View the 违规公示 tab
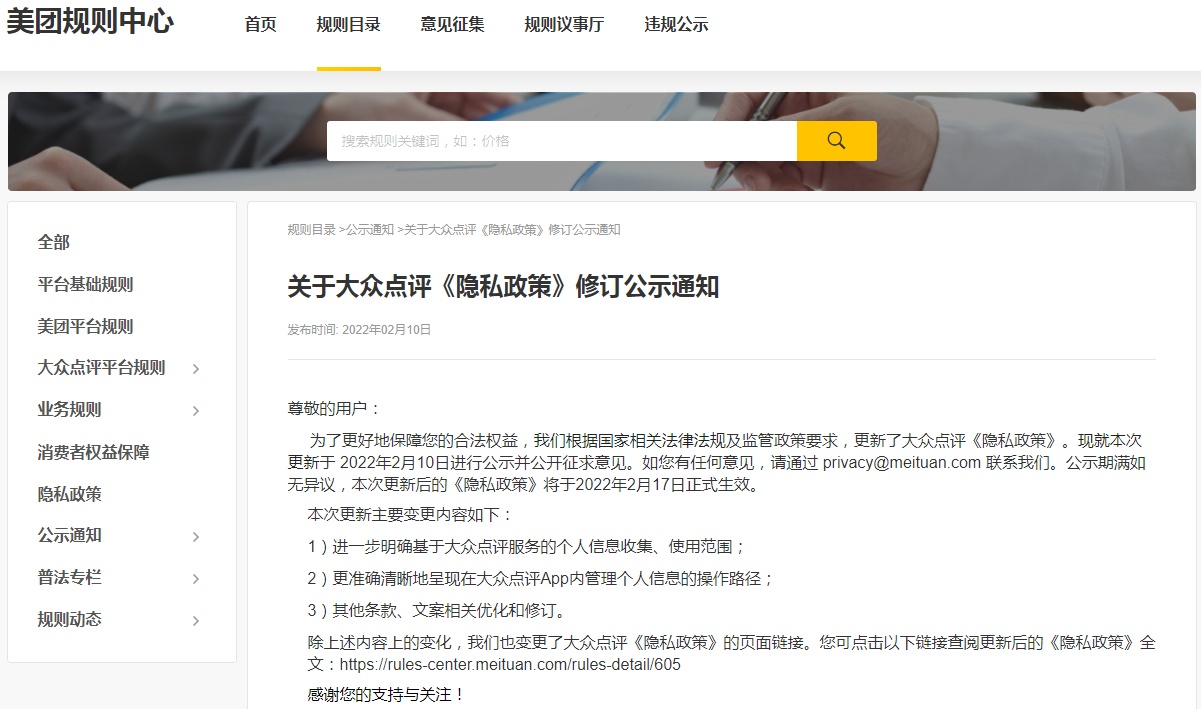The image size is (1201, 709). (677, 25)
